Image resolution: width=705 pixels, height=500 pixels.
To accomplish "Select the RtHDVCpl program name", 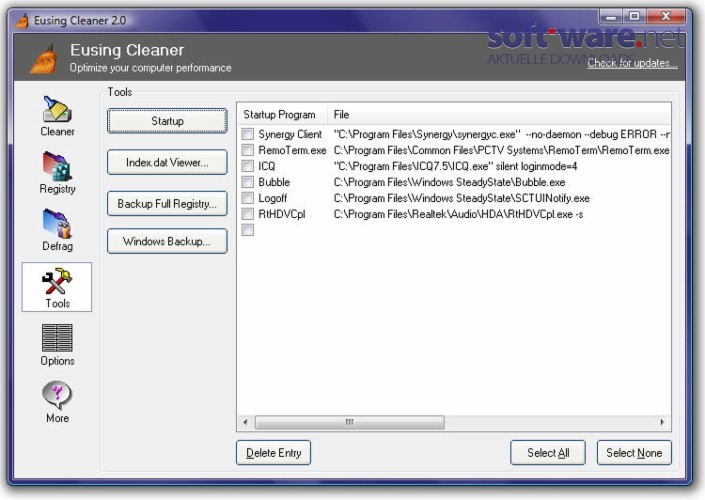I will (281, 214).
